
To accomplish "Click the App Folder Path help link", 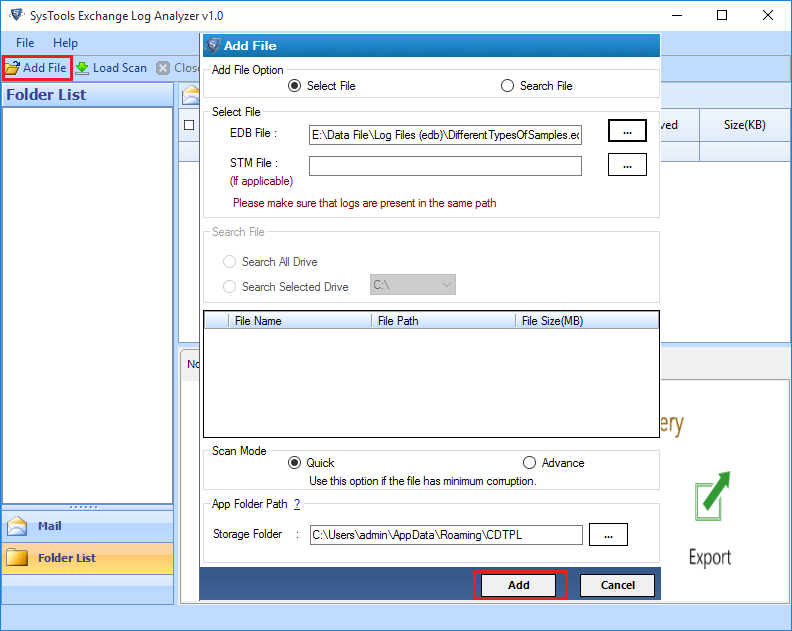I will pyautogui.click(x=297, y=504).
